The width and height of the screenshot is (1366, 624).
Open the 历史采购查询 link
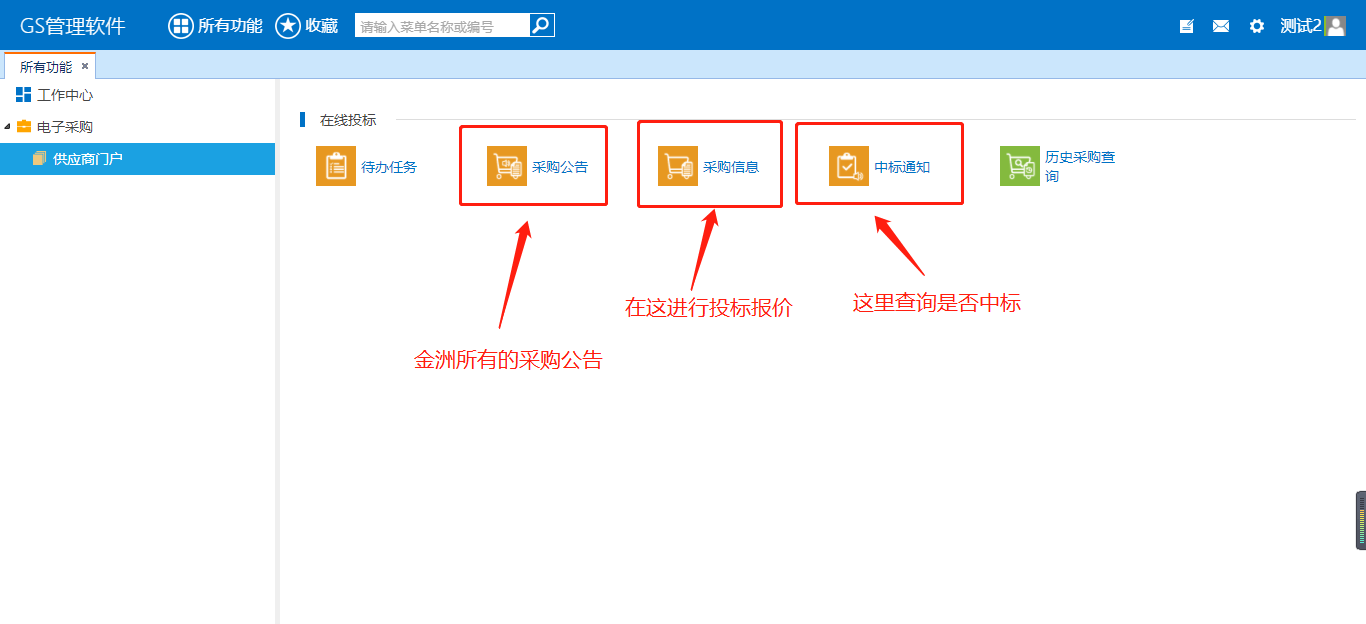click(x=1080, y=167)
